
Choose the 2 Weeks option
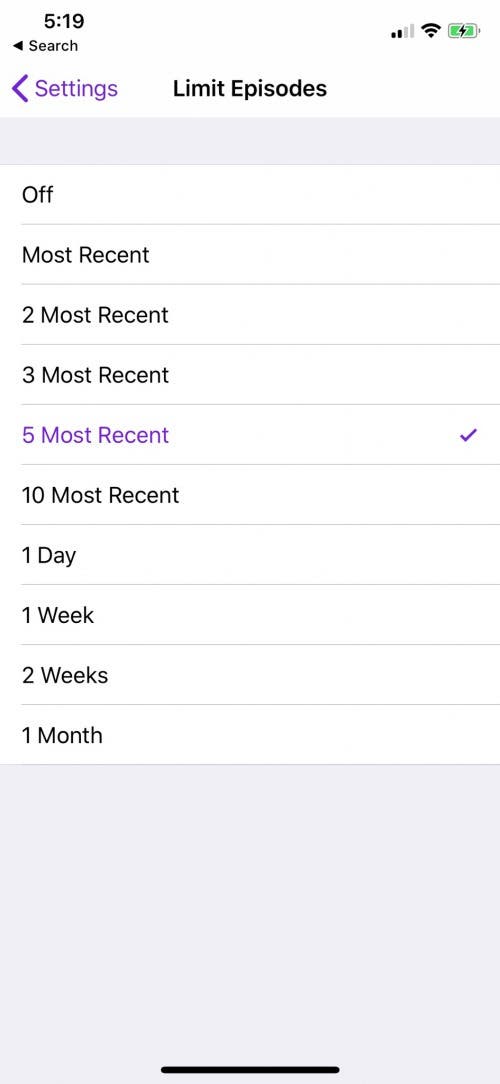[x=250, y=675]
